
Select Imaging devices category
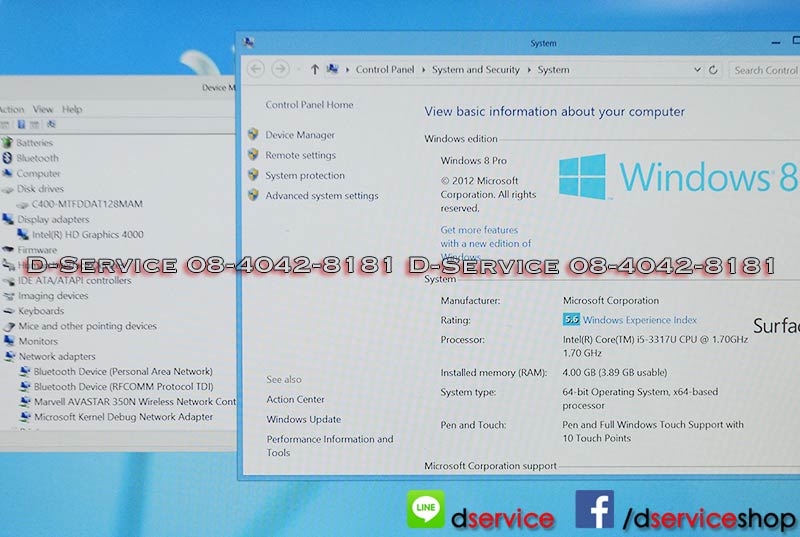pyautogui.click(x=53, y=296)
